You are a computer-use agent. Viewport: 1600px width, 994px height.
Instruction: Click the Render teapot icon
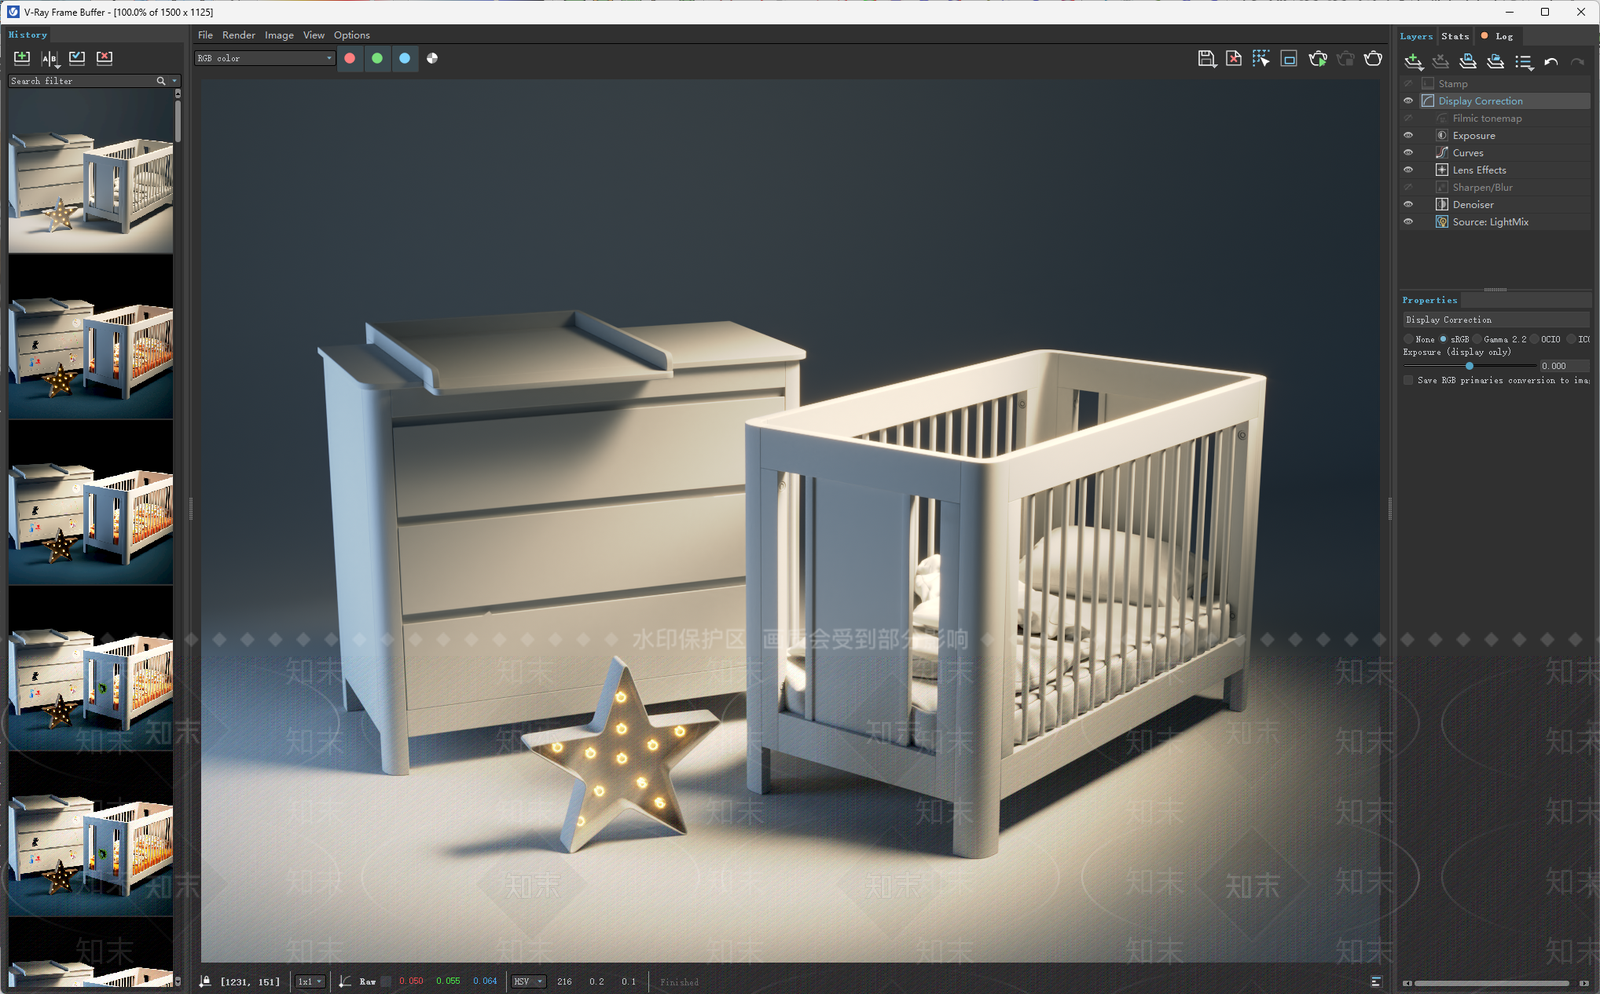pos(1373,59)
